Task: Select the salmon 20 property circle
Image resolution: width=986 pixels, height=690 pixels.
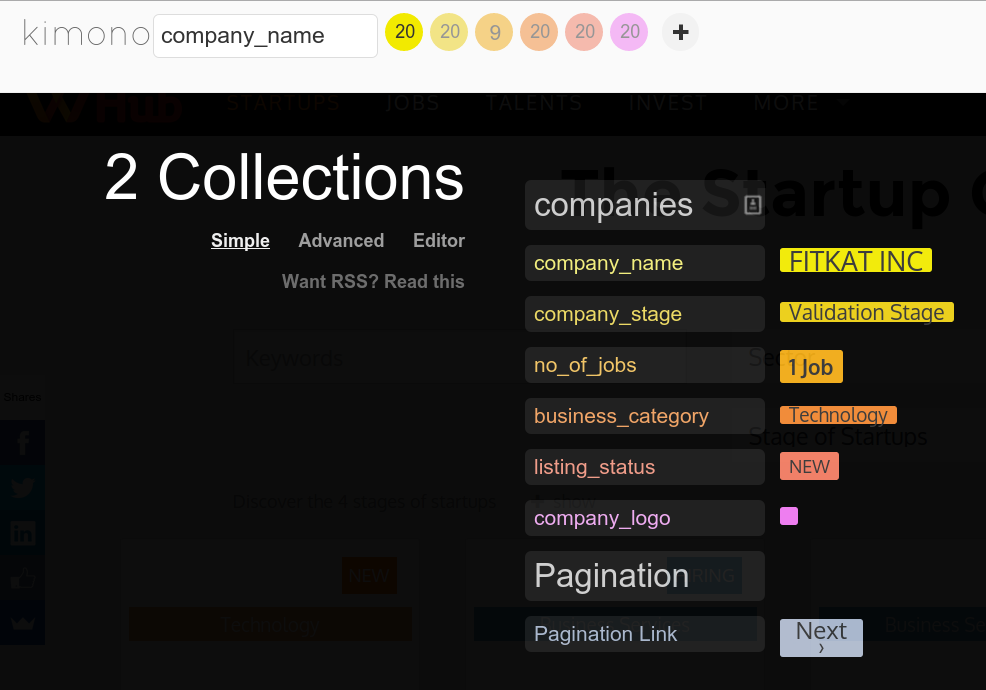Action: [584, 32]
